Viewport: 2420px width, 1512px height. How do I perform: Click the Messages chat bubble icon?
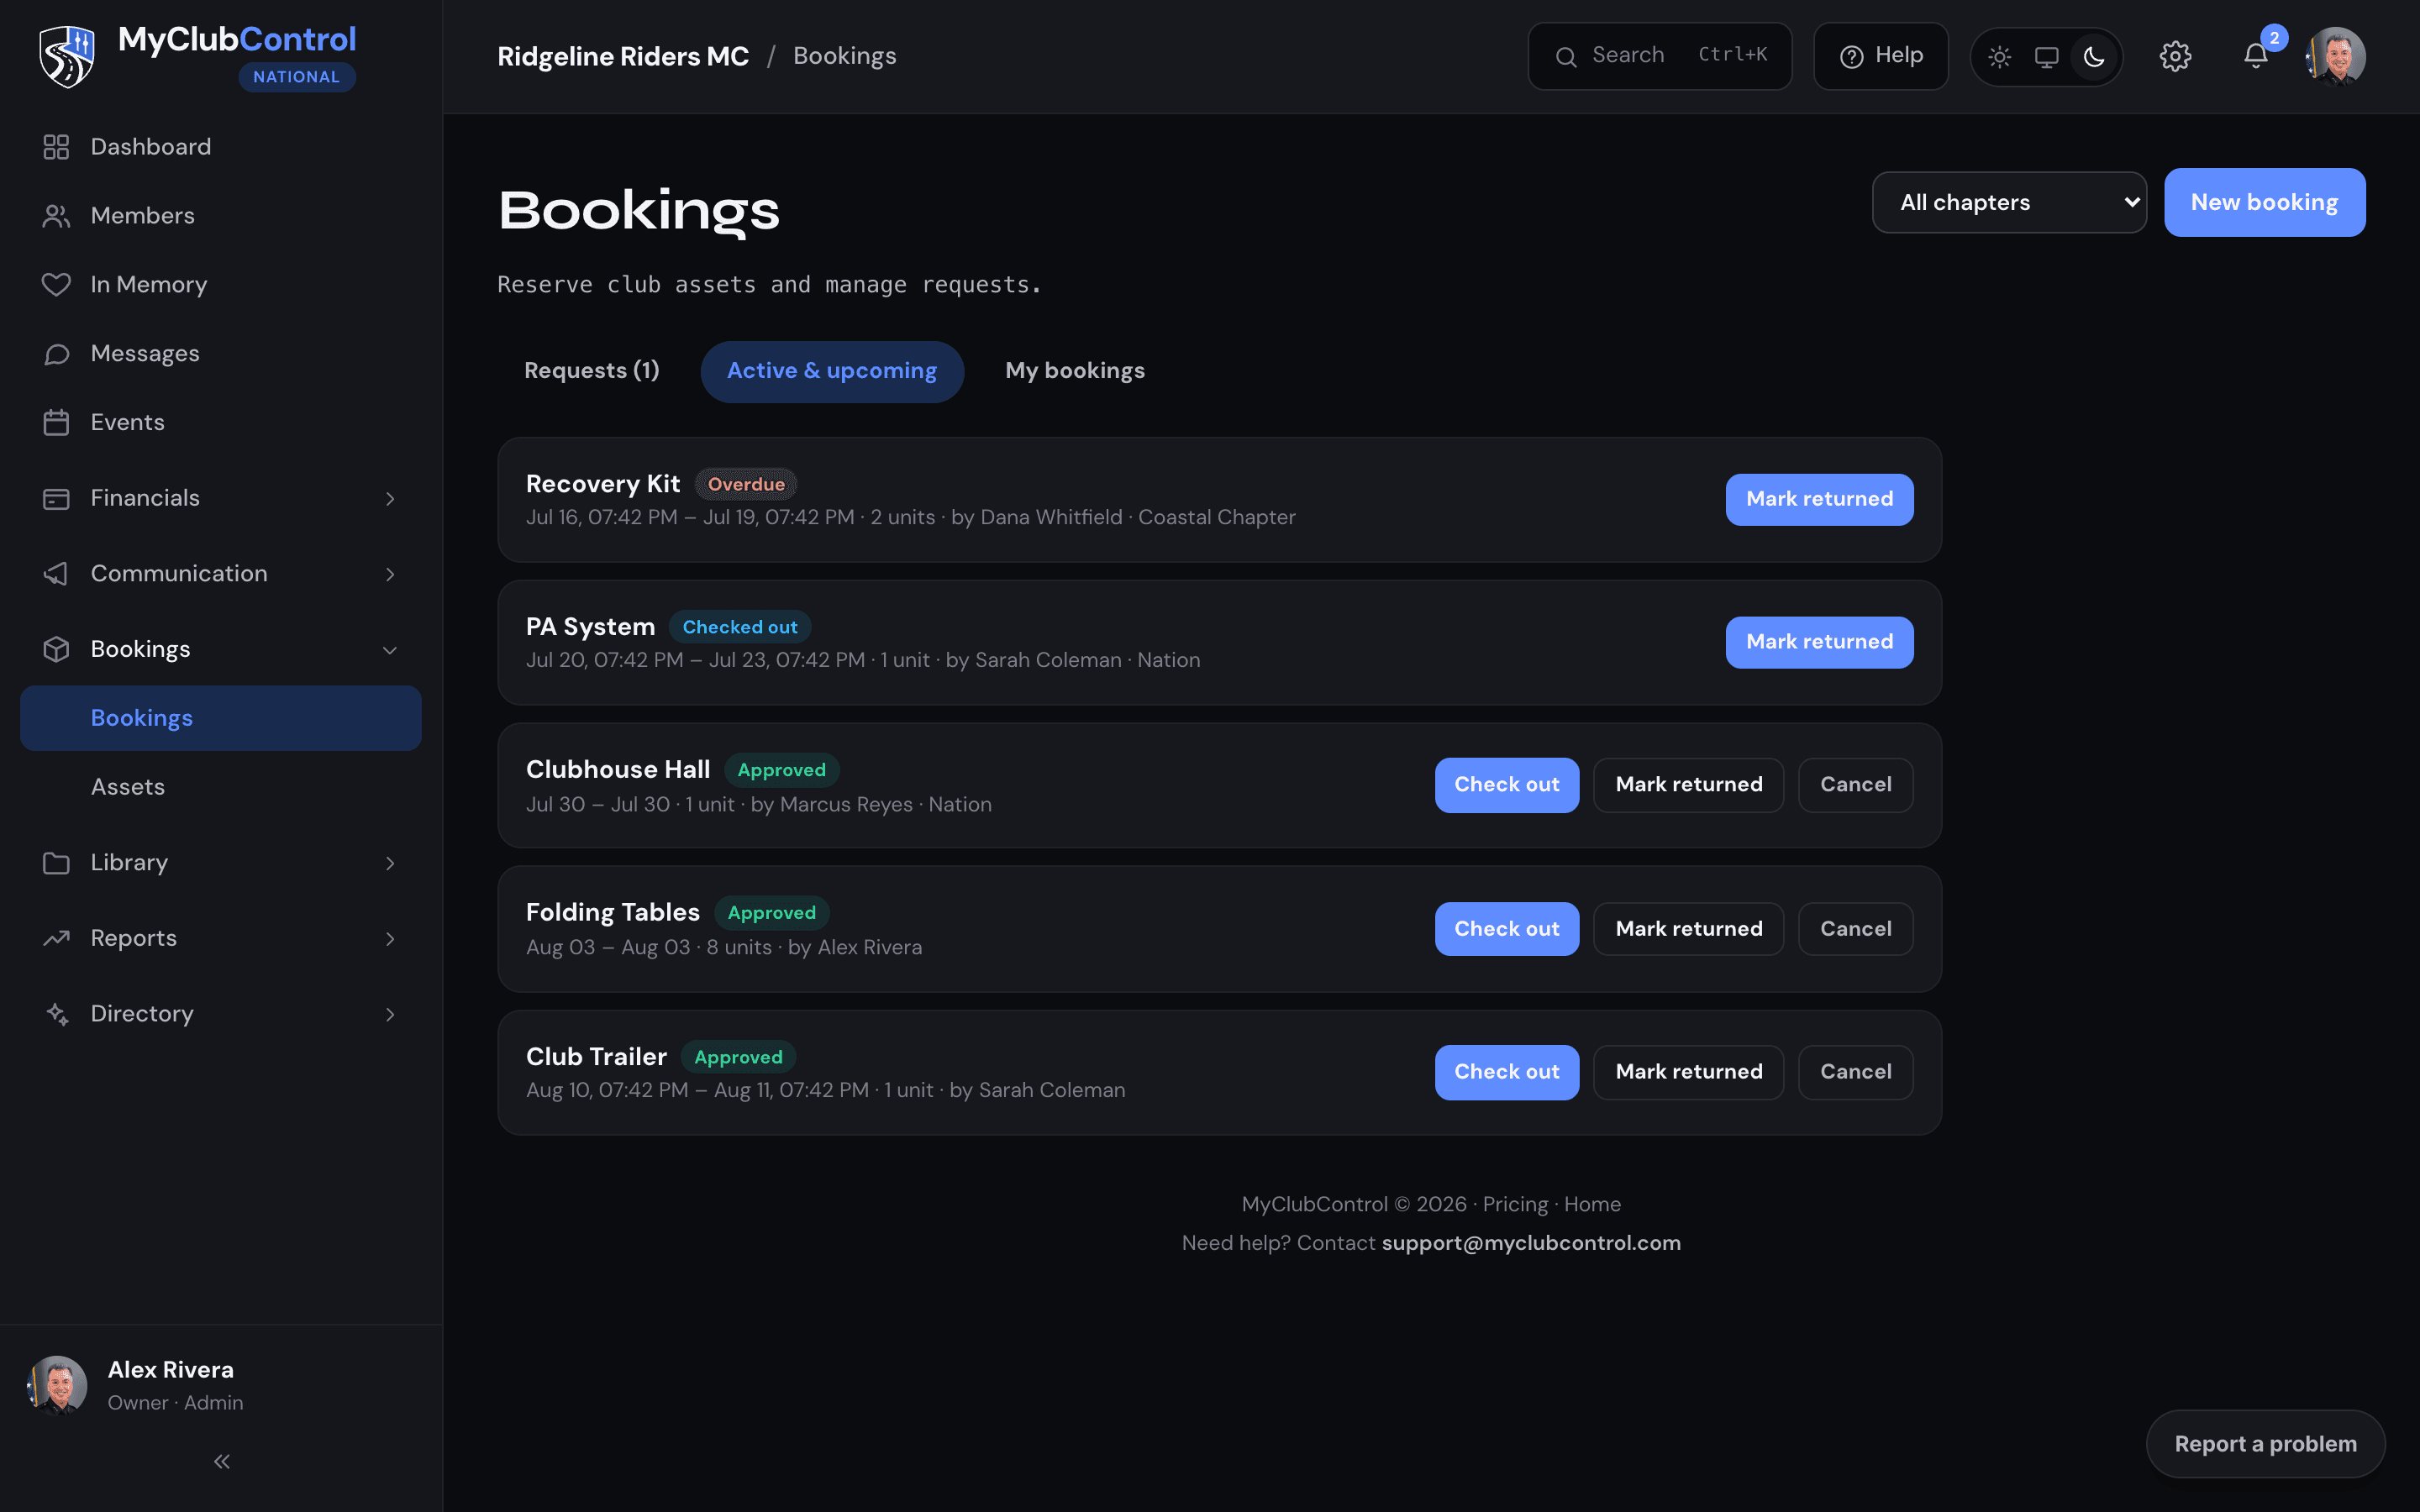[56, 354]
